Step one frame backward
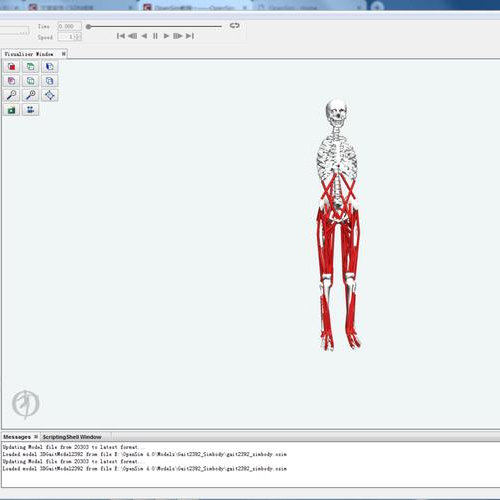Viewport: 500px width, 500px height. pos(132,36)
